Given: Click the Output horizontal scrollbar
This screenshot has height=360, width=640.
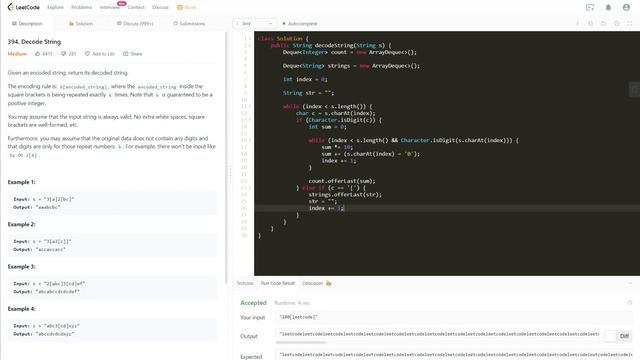Looking at the screenshot, I should 301,342.
